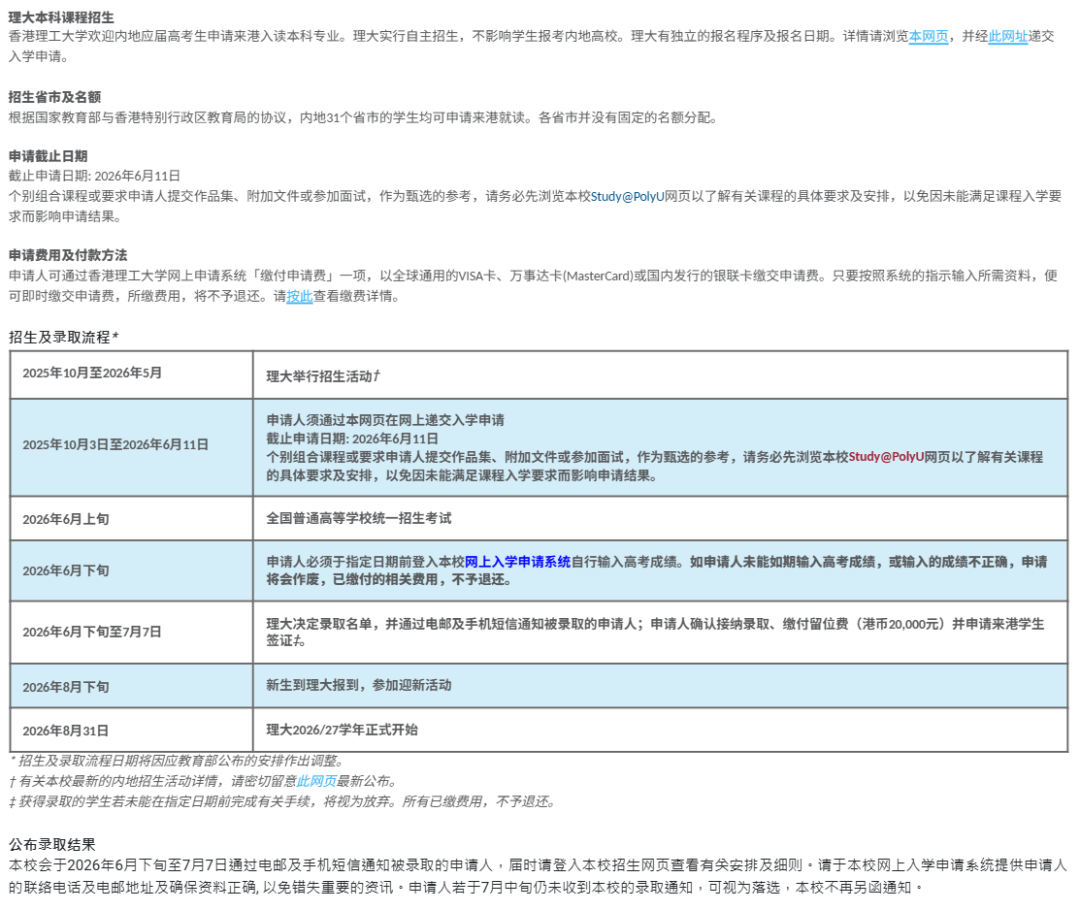1080x911 pixels.
Task: Select the 2025年10月至2026年5月 date cell
Action: point(92,373)
